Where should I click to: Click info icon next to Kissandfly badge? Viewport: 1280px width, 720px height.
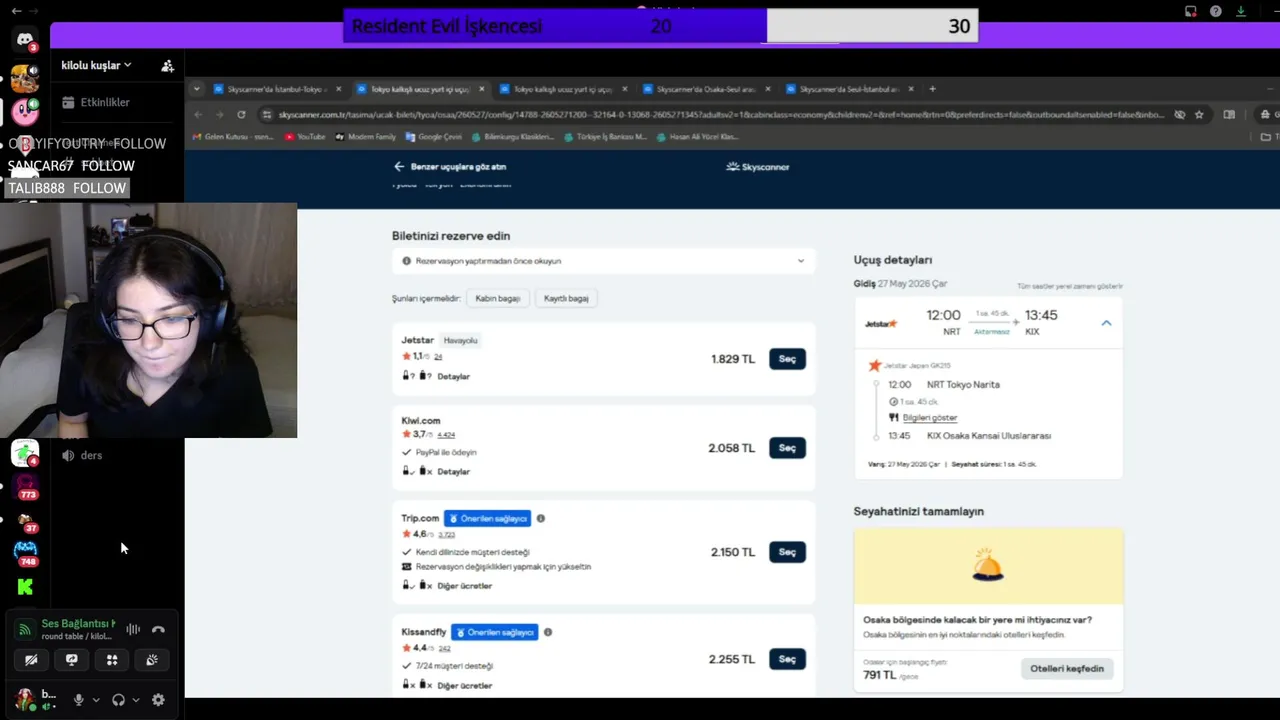point(548,632)
